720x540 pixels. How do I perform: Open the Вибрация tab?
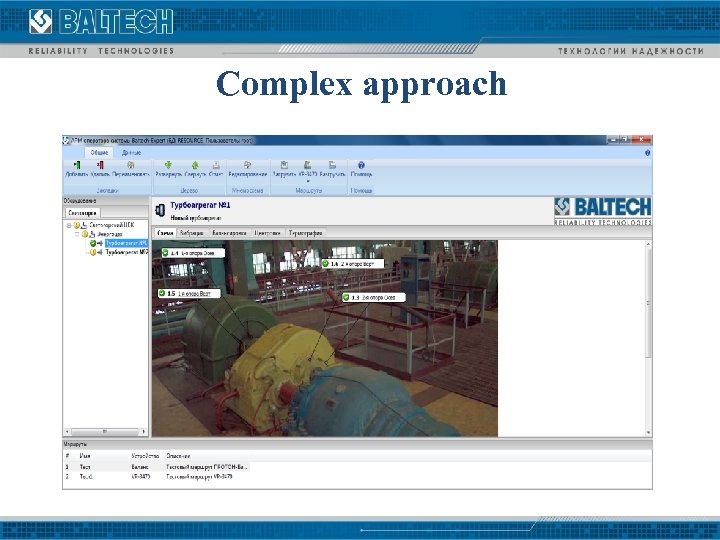coord(192,233)
